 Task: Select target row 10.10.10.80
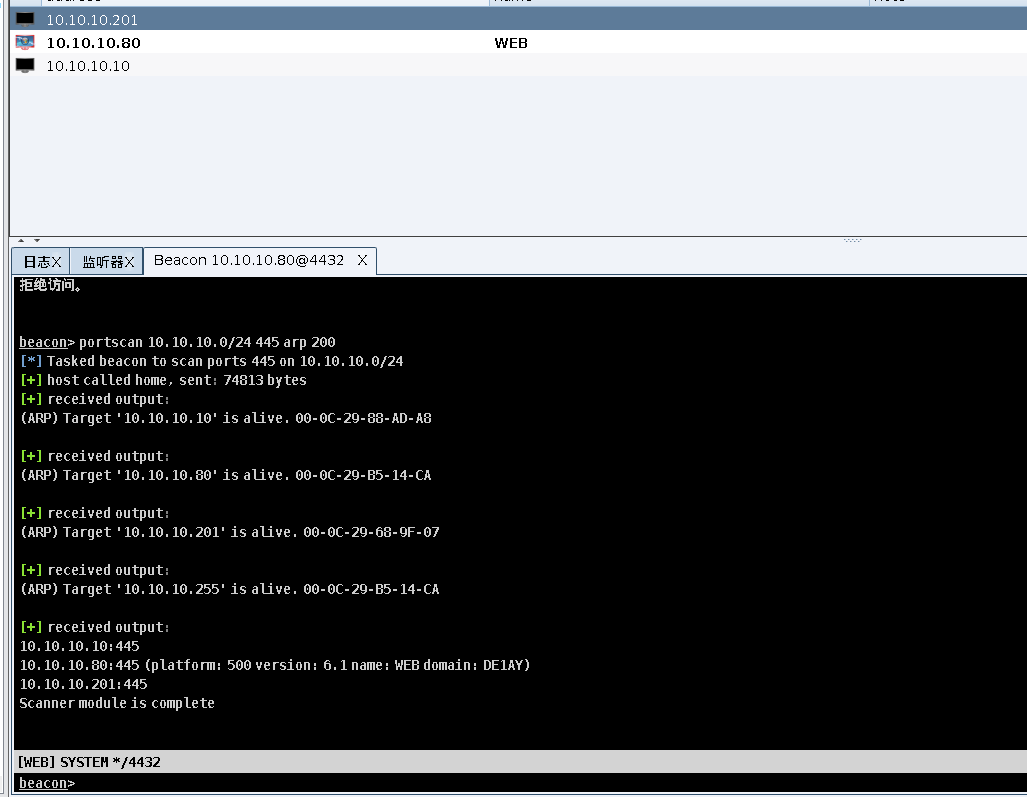(518, 43)
